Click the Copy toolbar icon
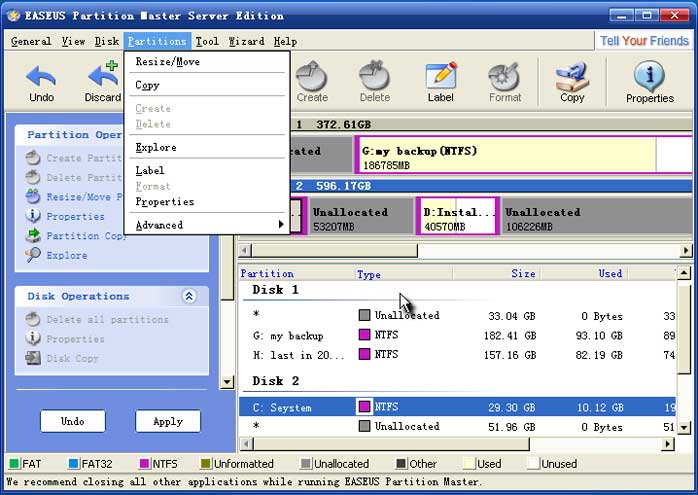The image size is (698, 495). [572, 76]
